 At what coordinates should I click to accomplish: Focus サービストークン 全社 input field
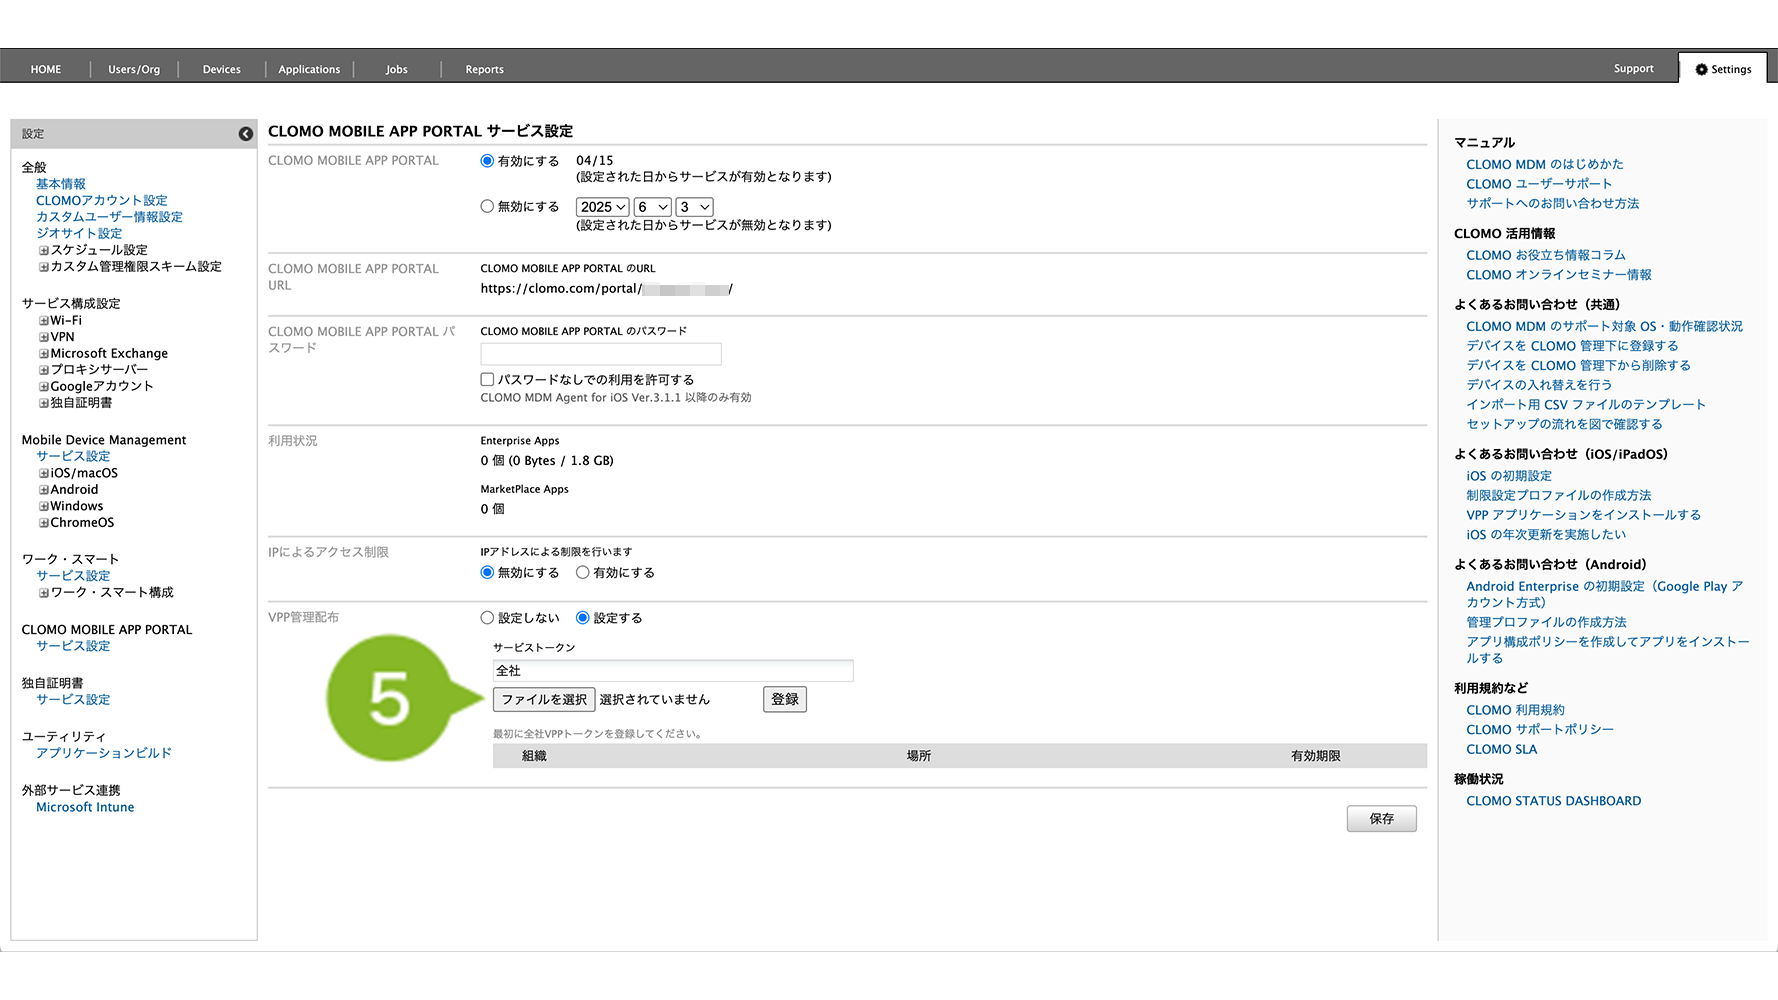673,670
